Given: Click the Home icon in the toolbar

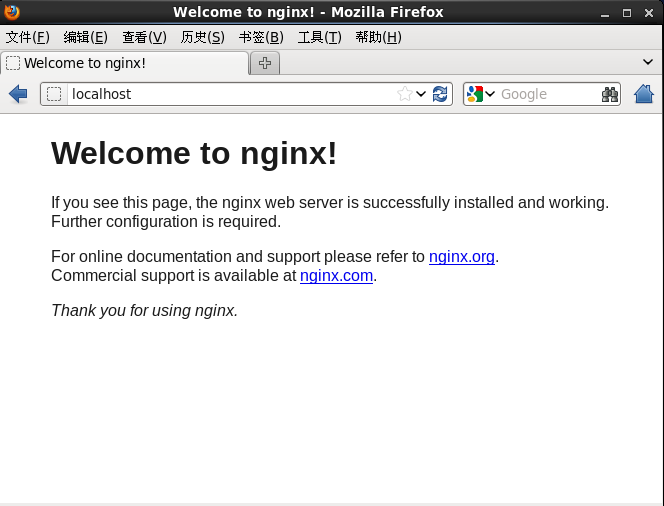Looking at the screenshot, I should click(x=644, y=94).
